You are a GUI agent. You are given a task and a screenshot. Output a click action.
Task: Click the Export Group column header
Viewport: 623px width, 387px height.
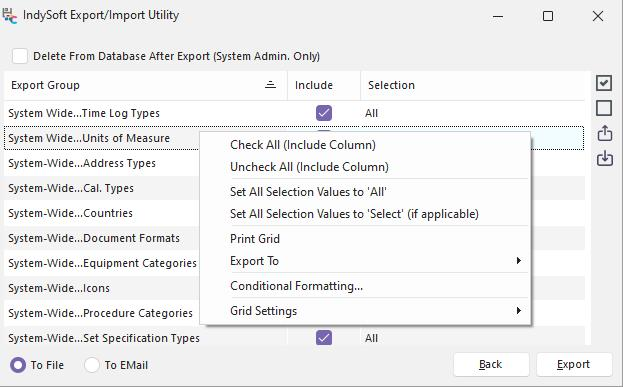[x=145, y=85]
